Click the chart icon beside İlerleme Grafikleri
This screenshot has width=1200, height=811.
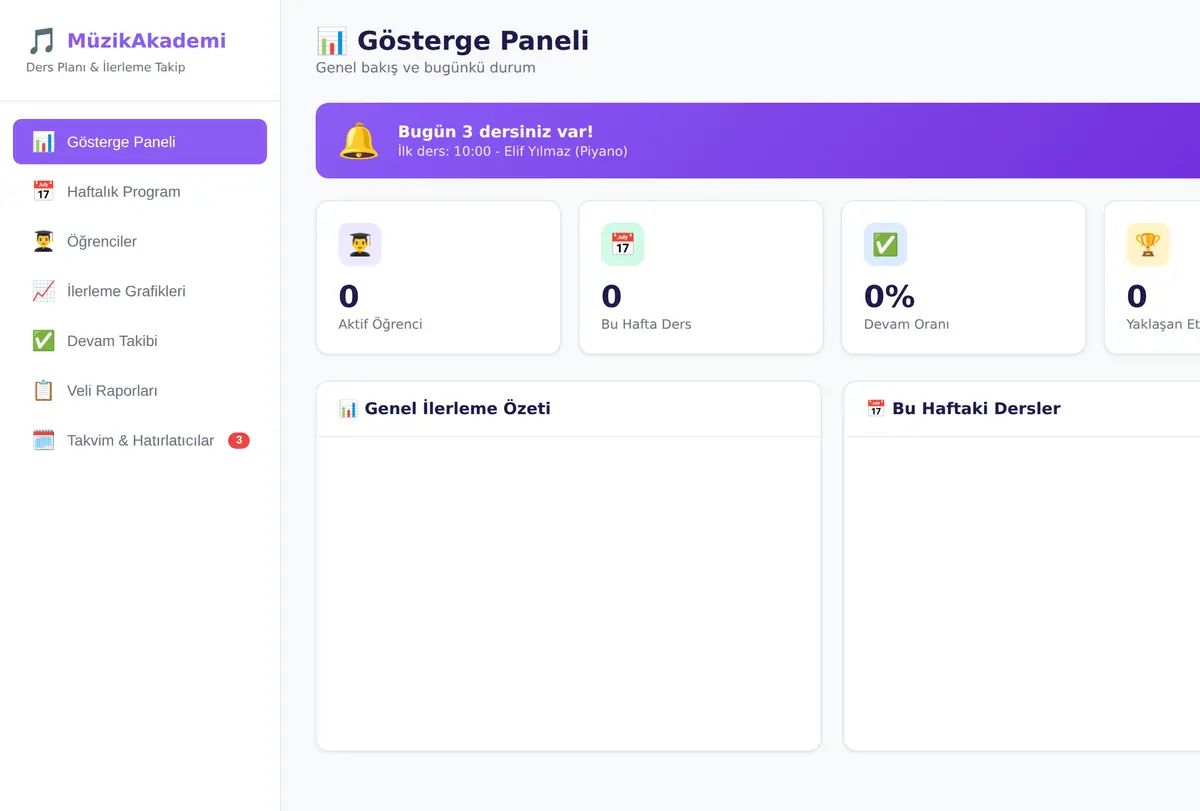click(x=43, y=291)
